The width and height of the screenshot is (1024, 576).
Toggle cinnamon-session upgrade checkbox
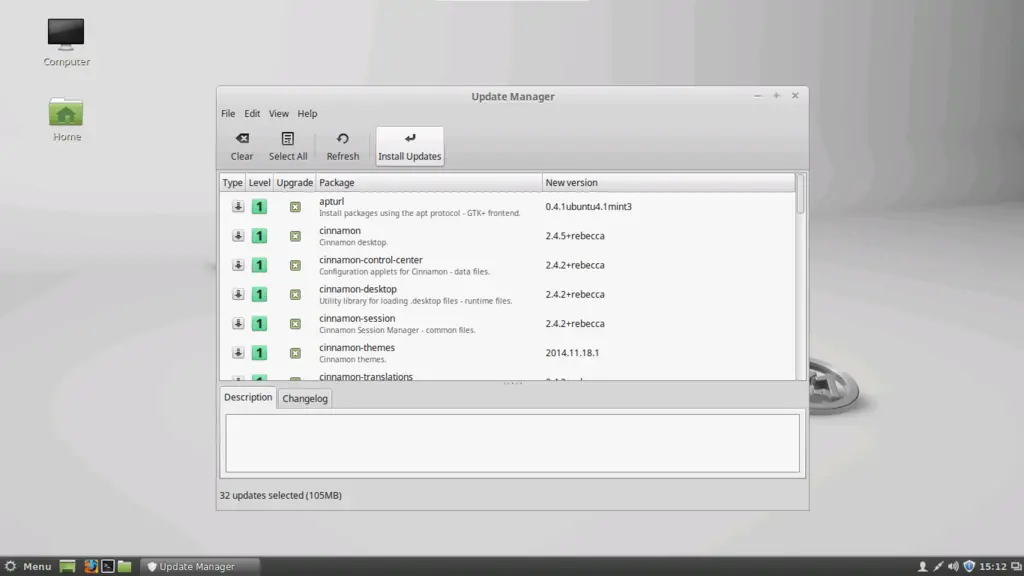(295, 325)
